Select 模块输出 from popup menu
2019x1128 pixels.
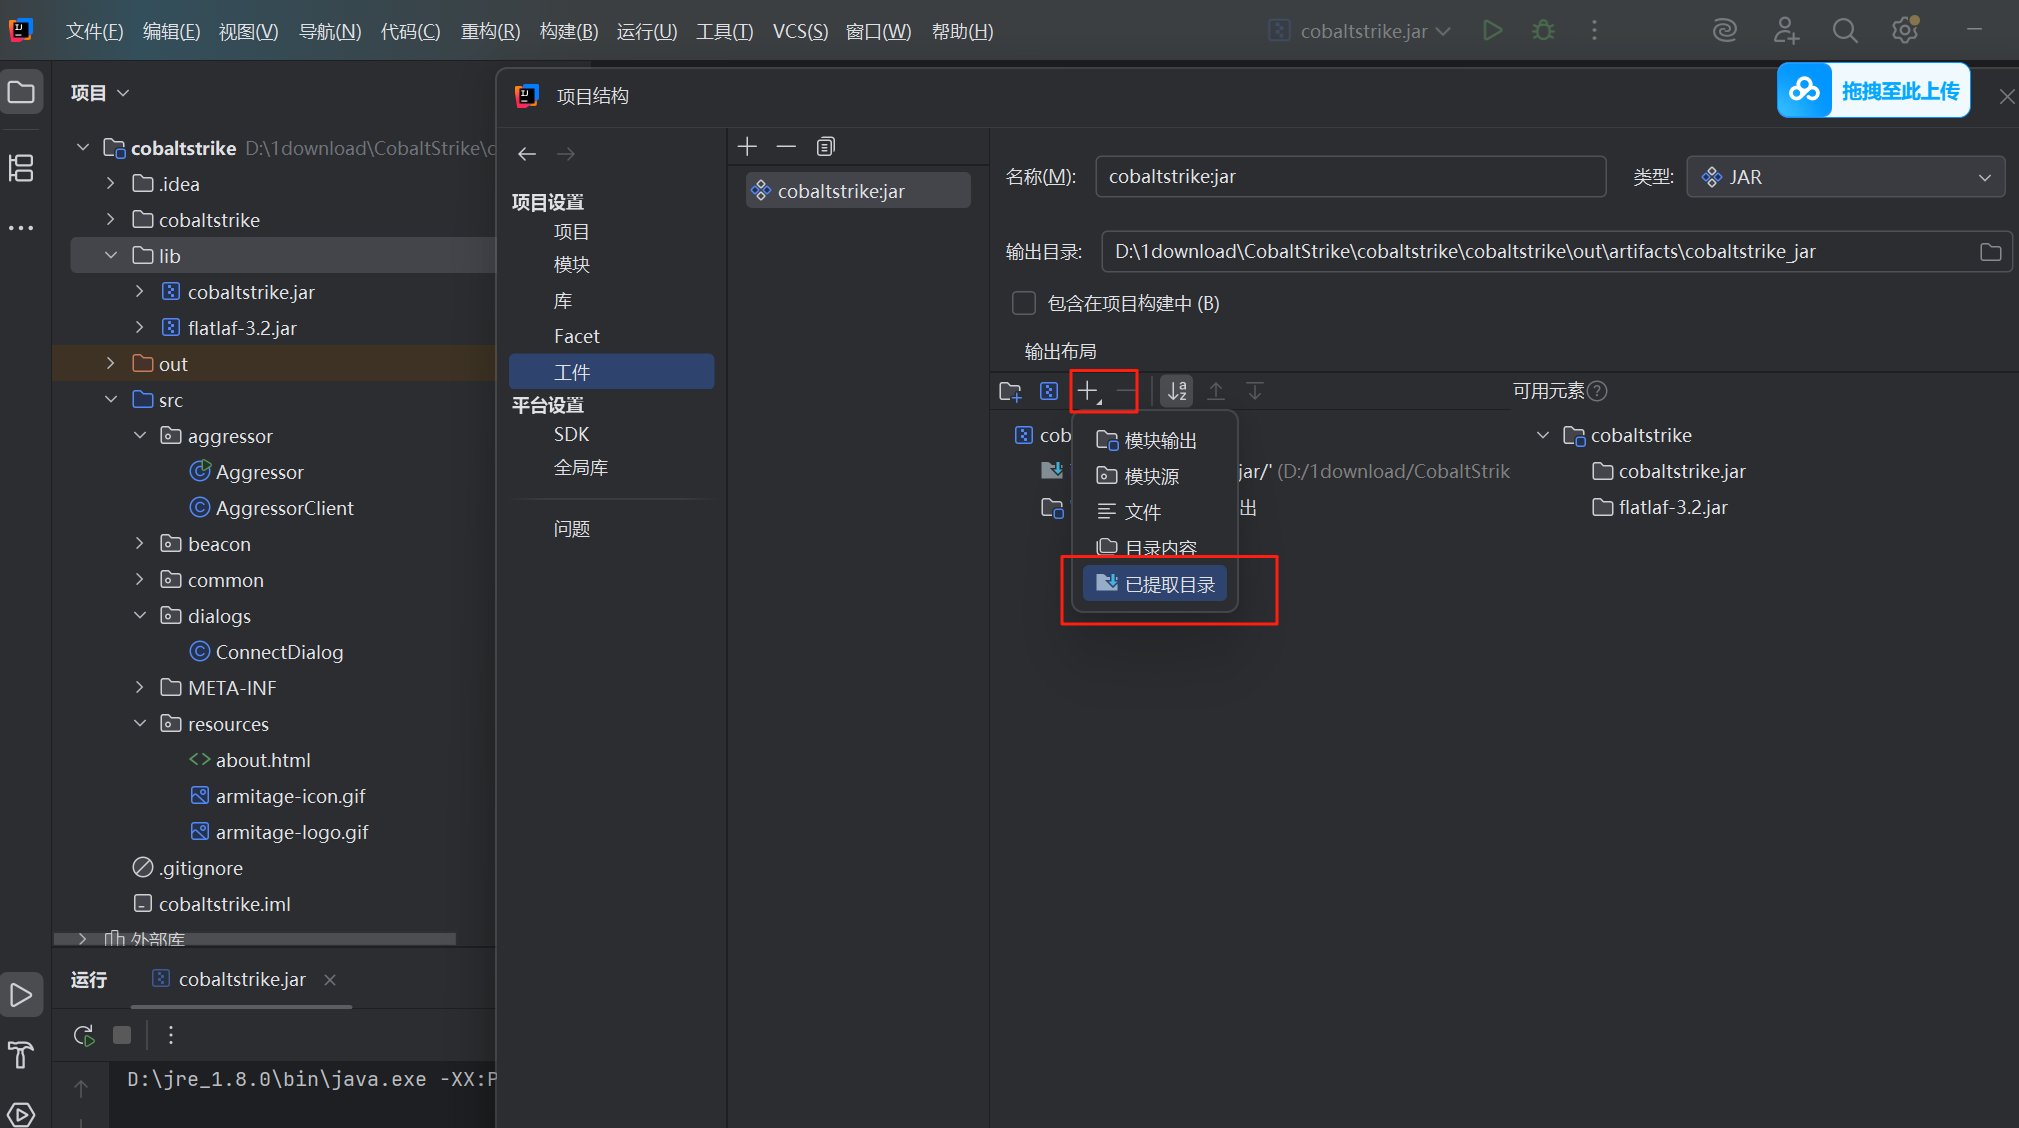tap(1155, 440)
